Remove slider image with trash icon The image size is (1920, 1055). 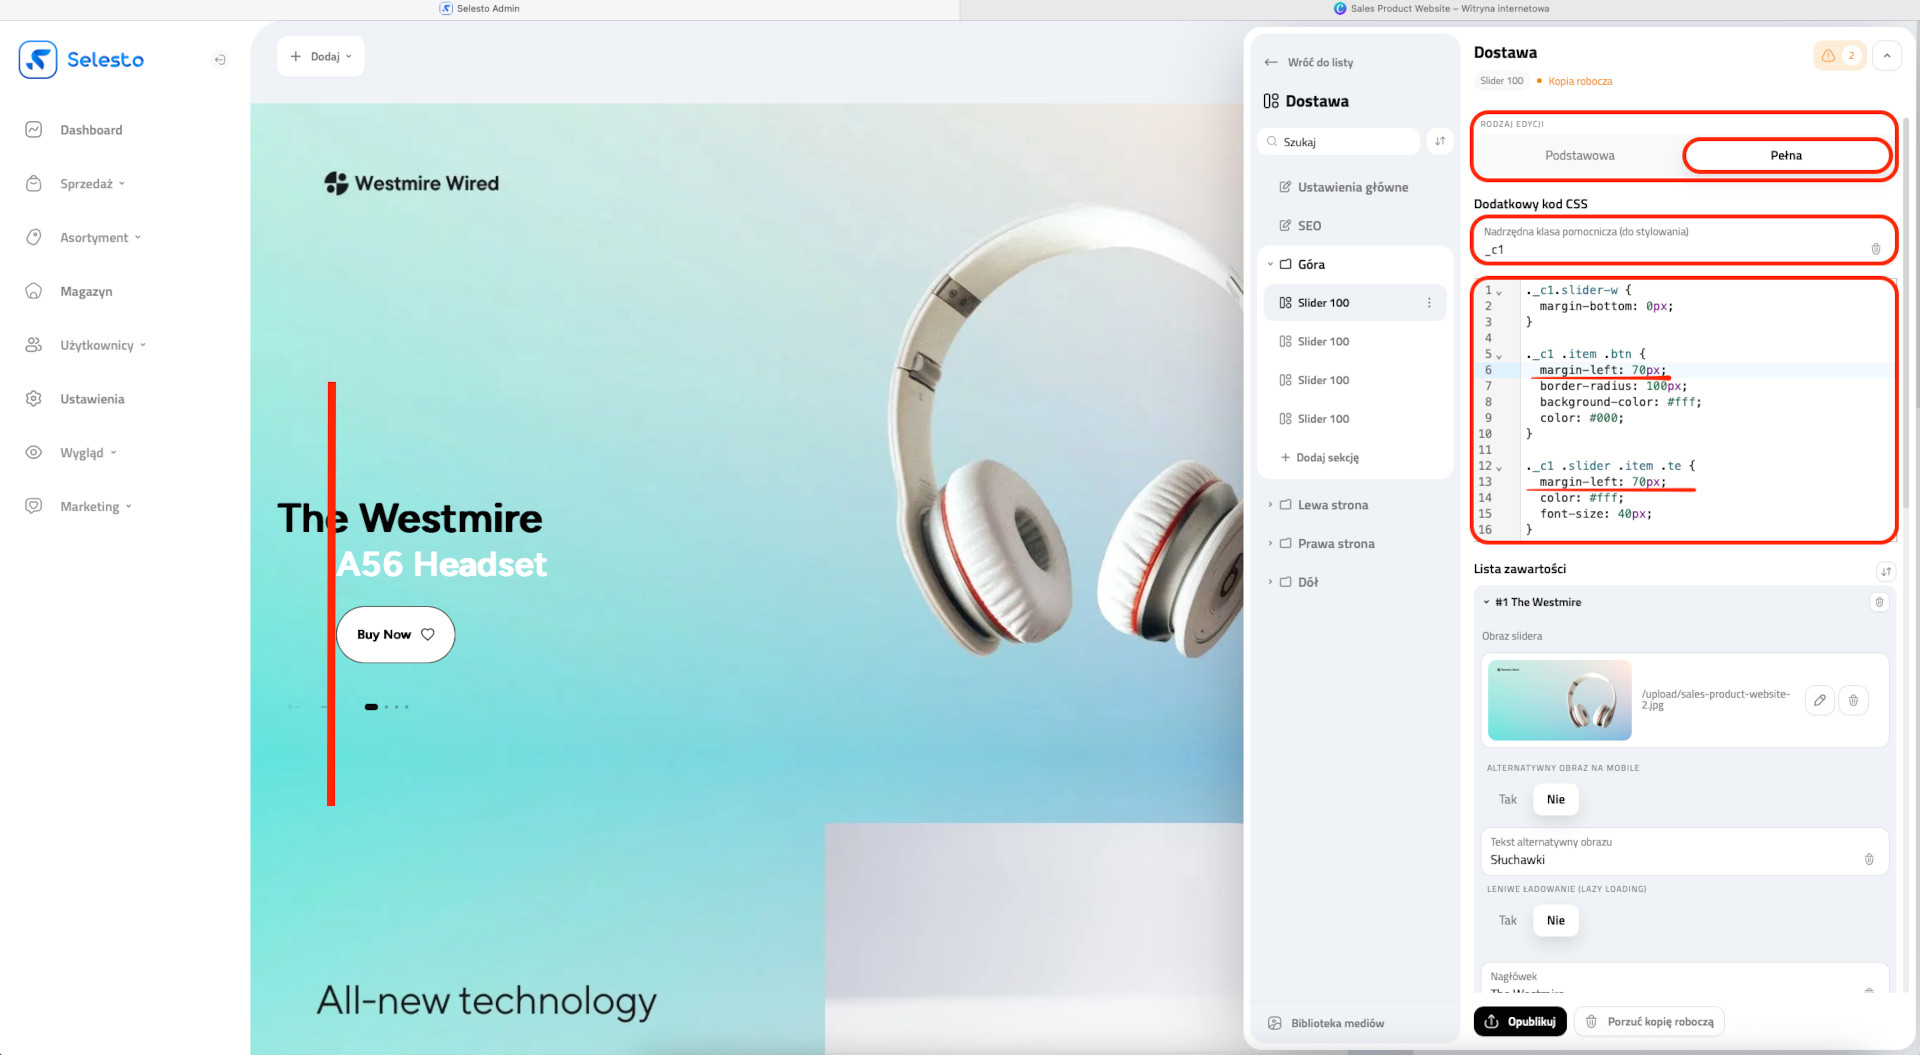(x=1853, y=700)
